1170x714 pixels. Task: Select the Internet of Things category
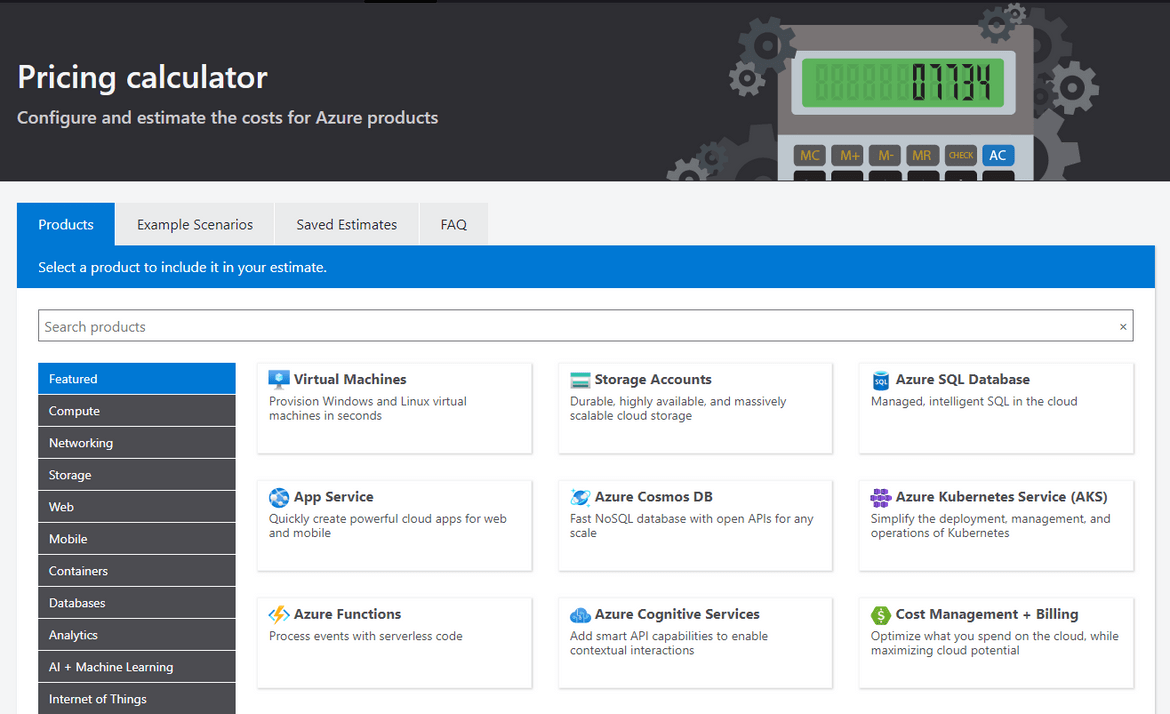(x=137, y=699)
